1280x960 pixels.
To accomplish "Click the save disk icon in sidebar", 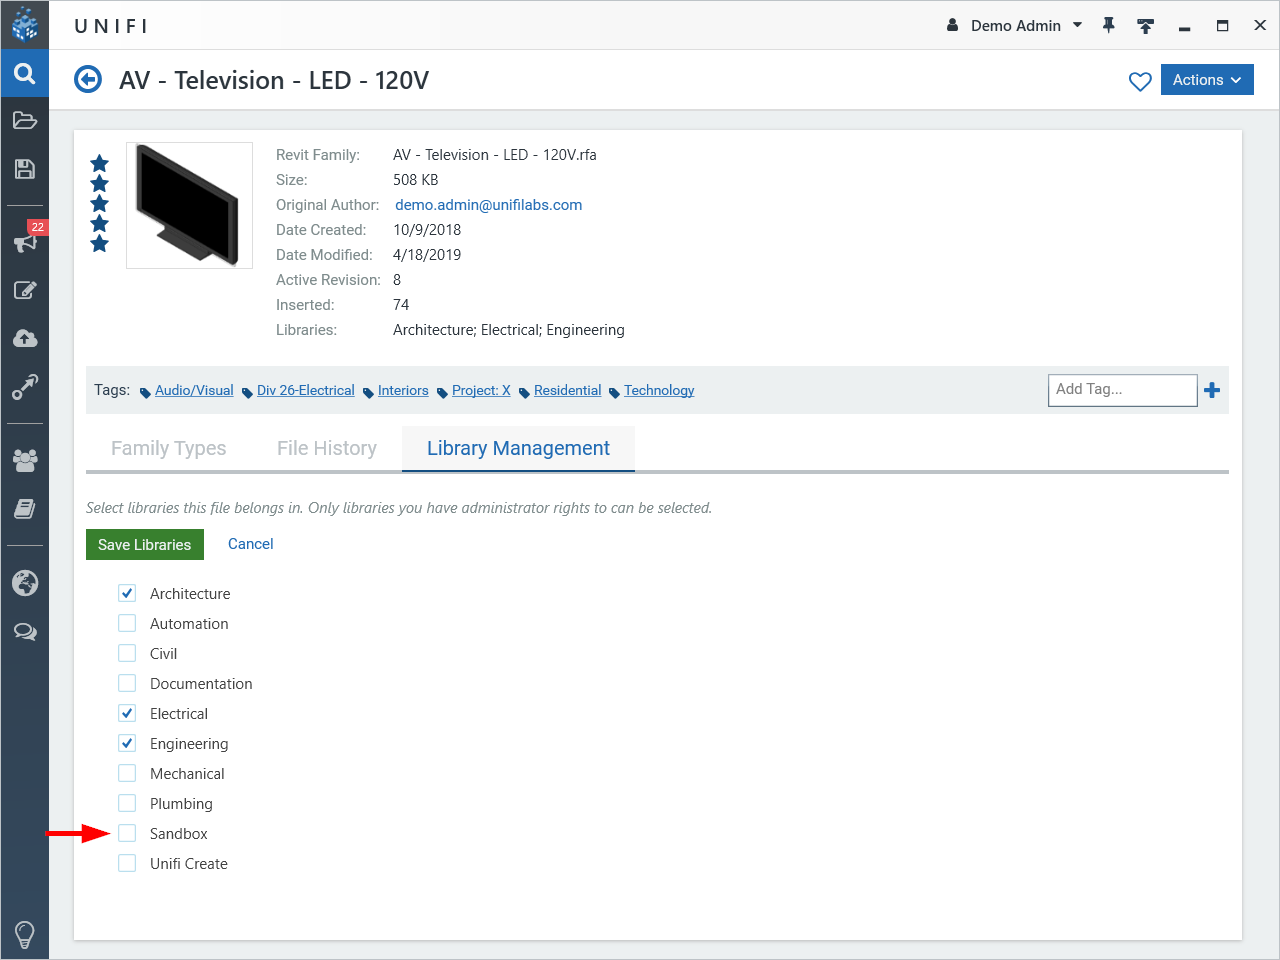I will pos(25,169).
